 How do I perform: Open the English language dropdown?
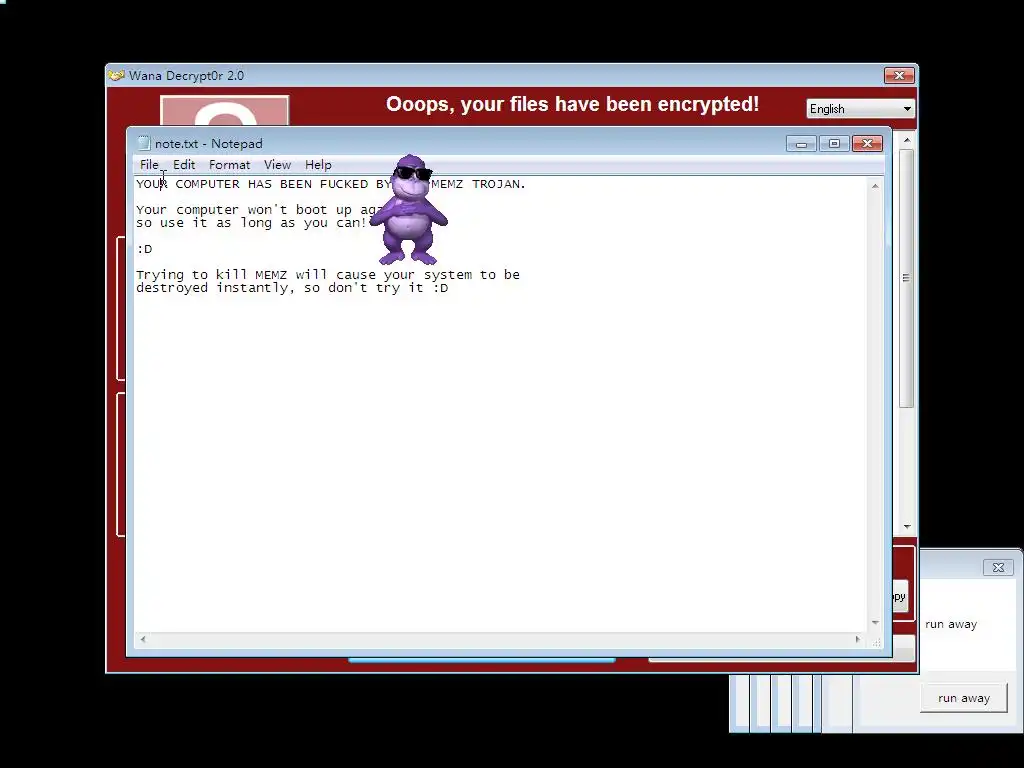point(860,109)
